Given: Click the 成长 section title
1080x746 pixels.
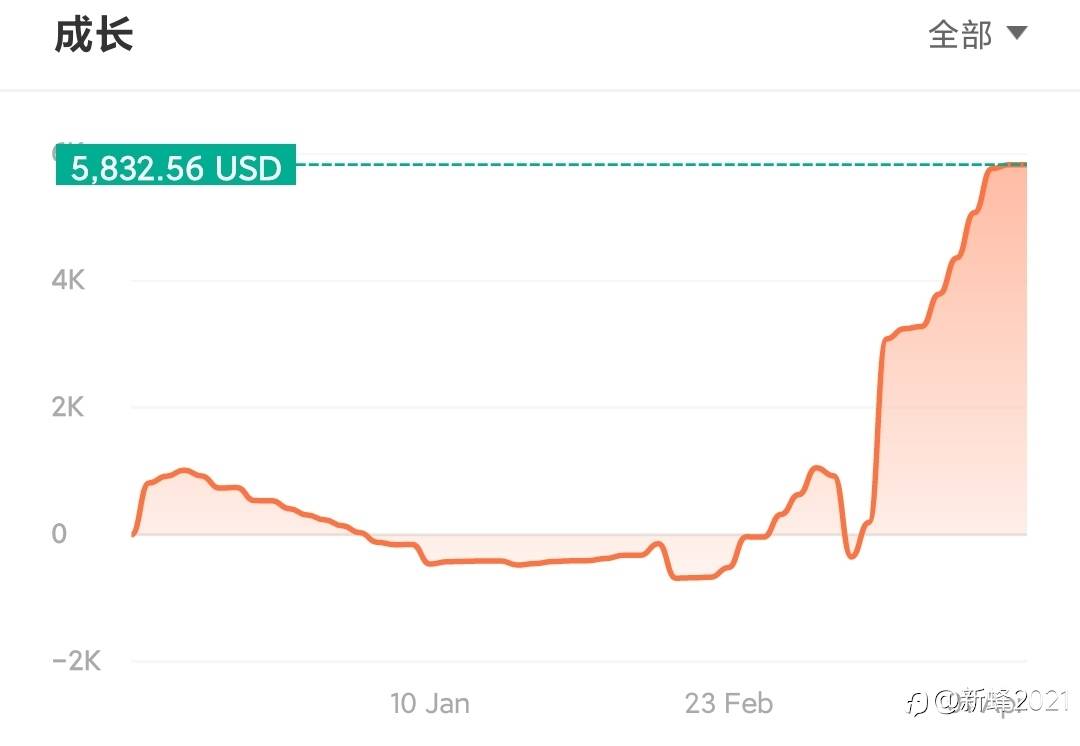Looking at the screenshot, I should pos(93,35).
